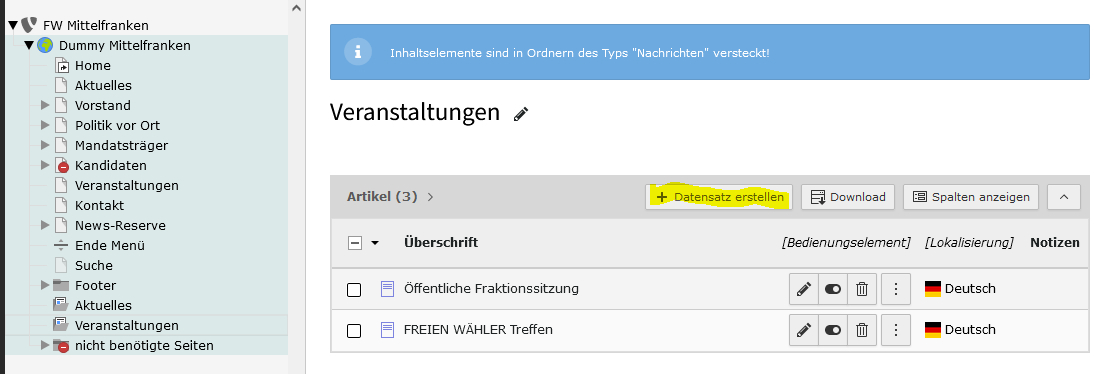The width and height of the screenshot is (1098, 374).
Task: Click the Notizen column header
Action: coord(1055,242)
